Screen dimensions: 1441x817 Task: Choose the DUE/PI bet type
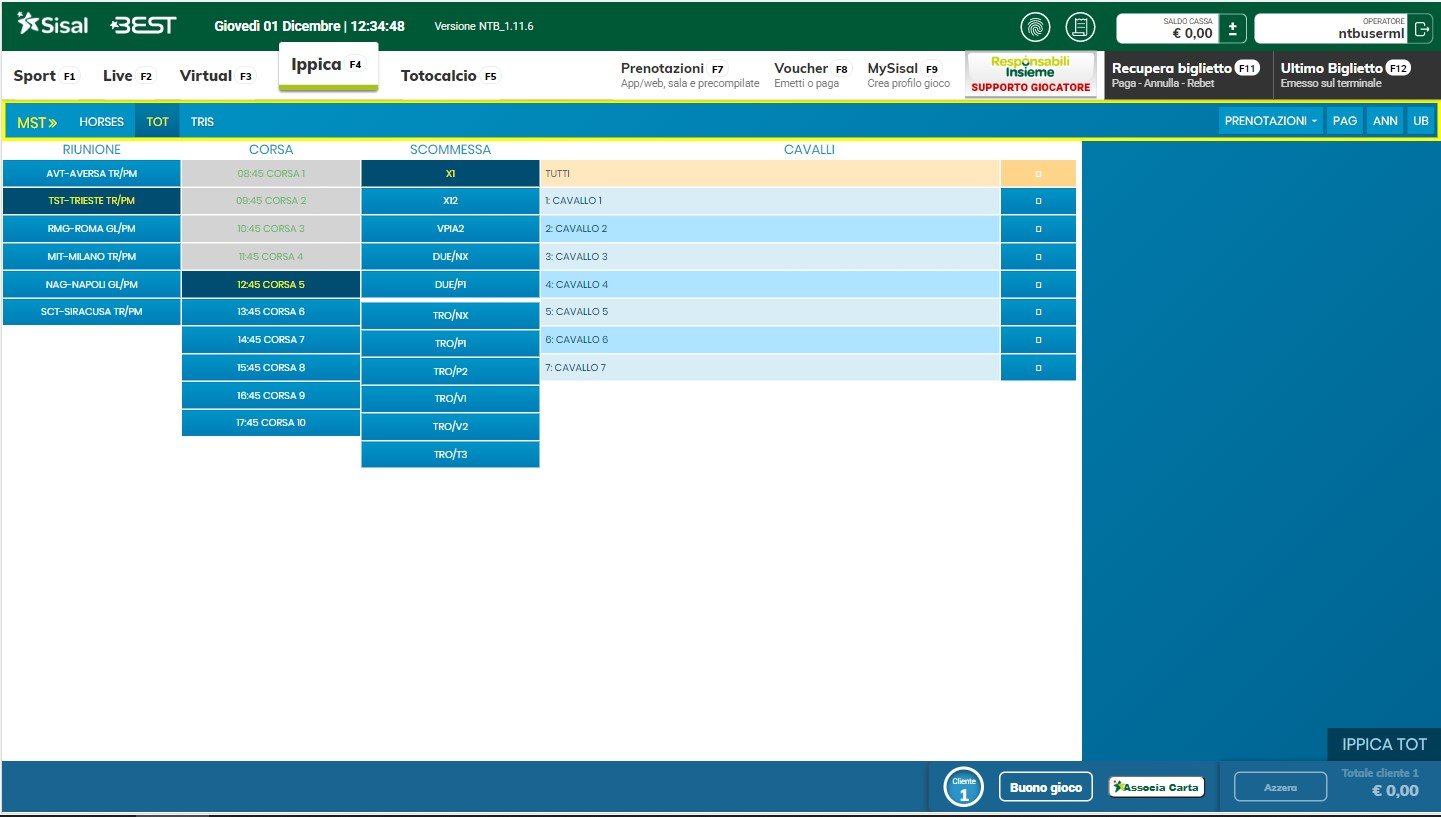click(x=450, y=284)
